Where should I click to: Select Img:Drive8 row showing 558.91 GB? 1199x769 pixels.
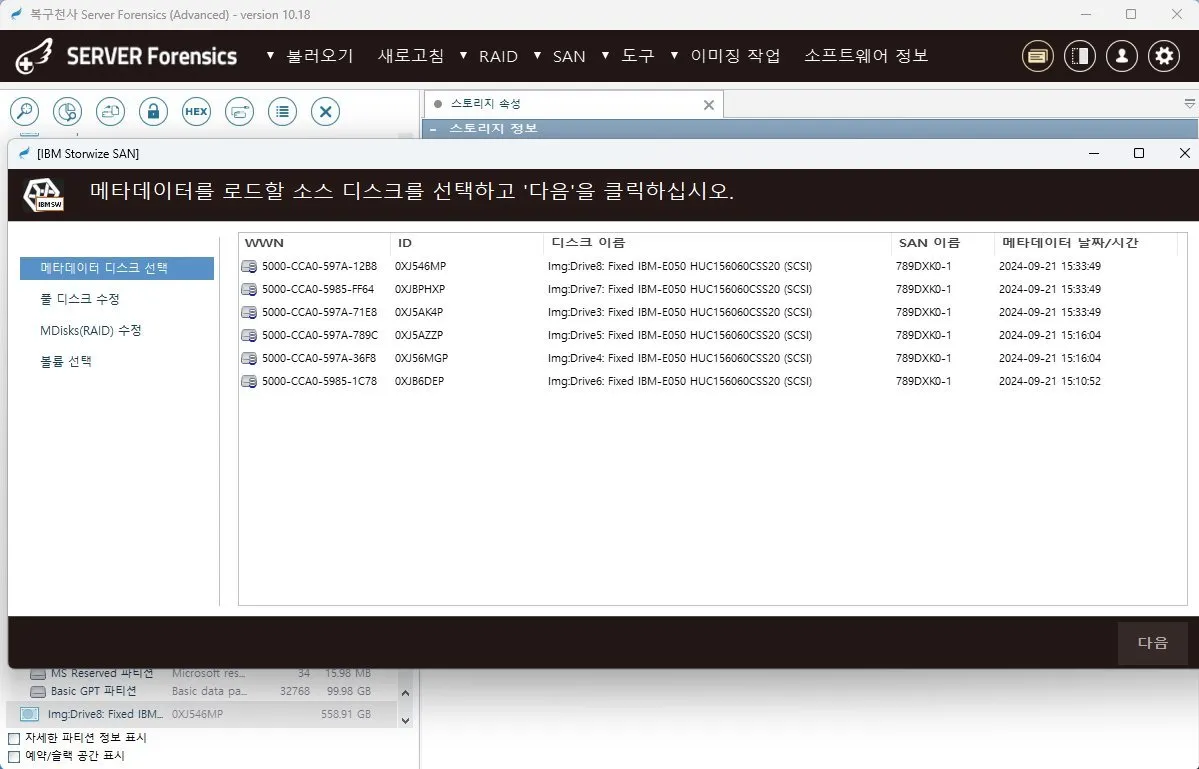tap(201, 714)
